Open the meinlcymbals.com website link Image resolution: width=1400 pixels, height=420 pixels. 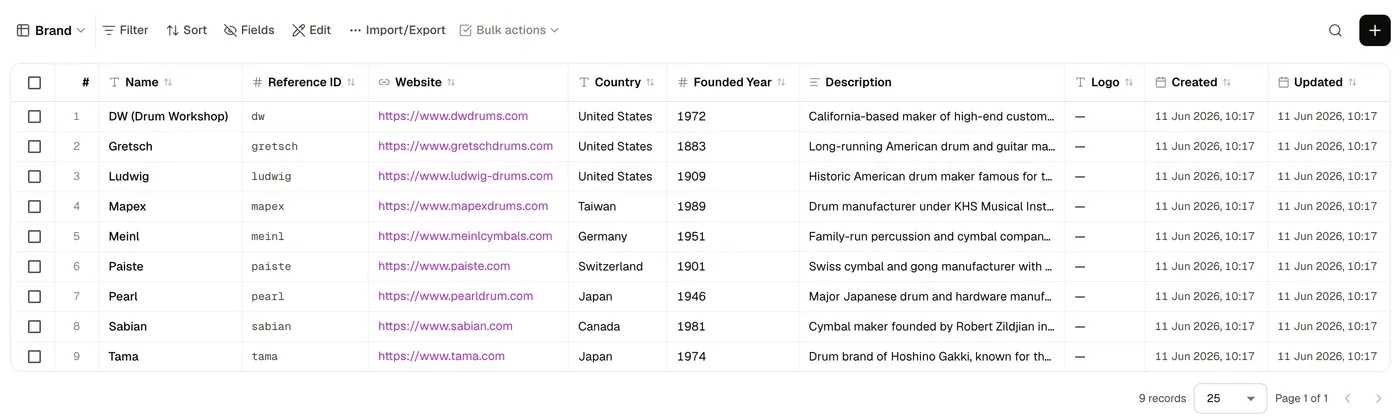[x=465, y=236]
